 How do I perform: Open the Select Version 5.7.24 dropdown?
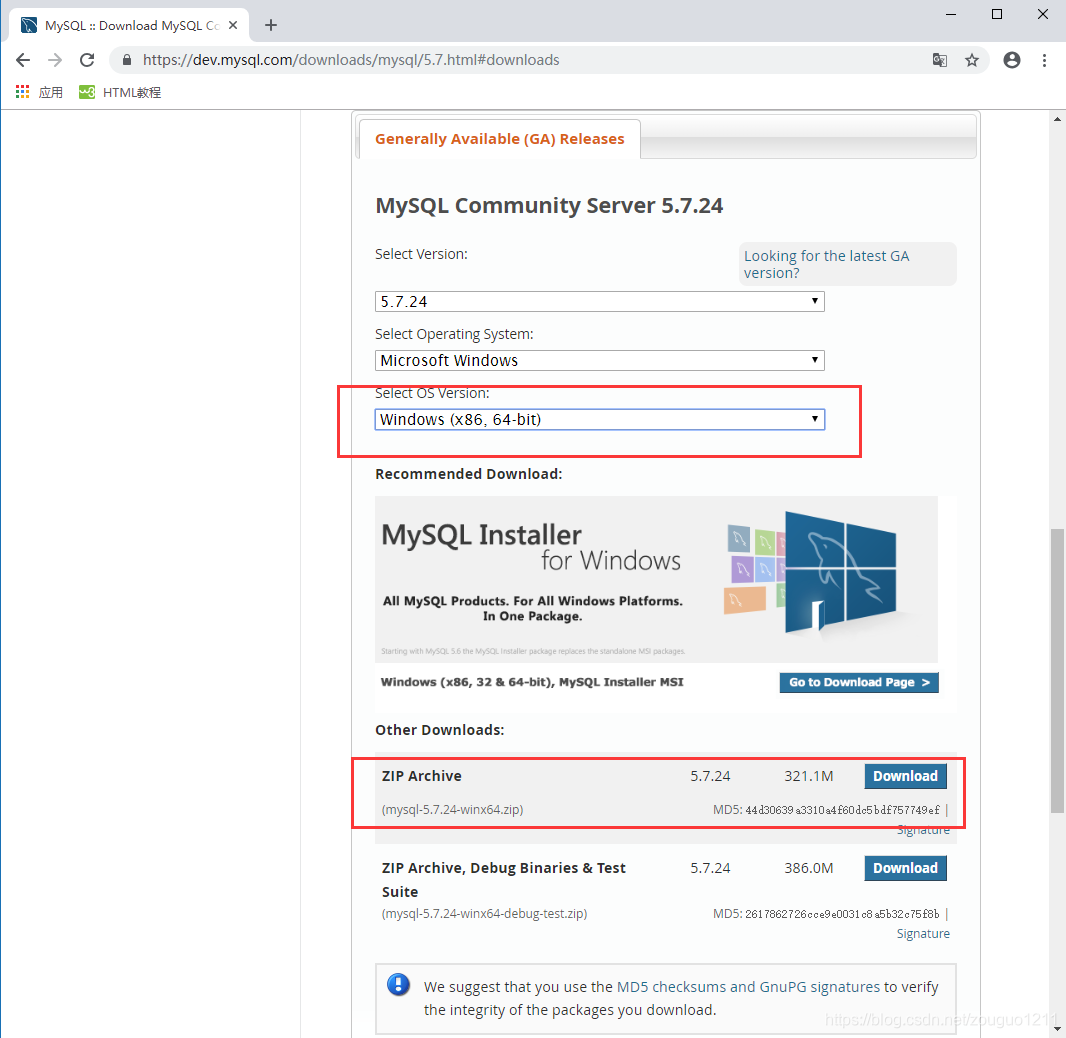600,302
